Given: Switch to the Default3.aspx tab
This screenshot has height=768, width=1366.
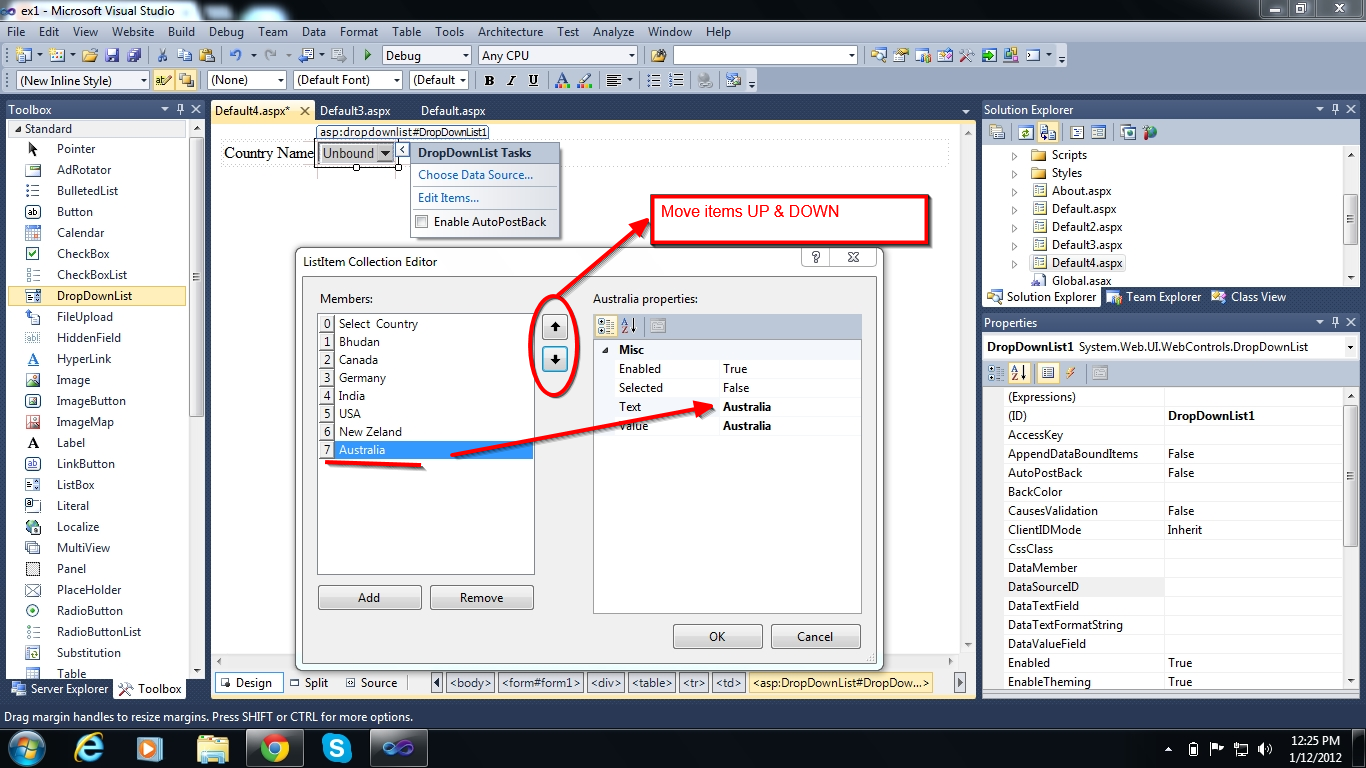Looking at the screenshot, I should 355,111.
